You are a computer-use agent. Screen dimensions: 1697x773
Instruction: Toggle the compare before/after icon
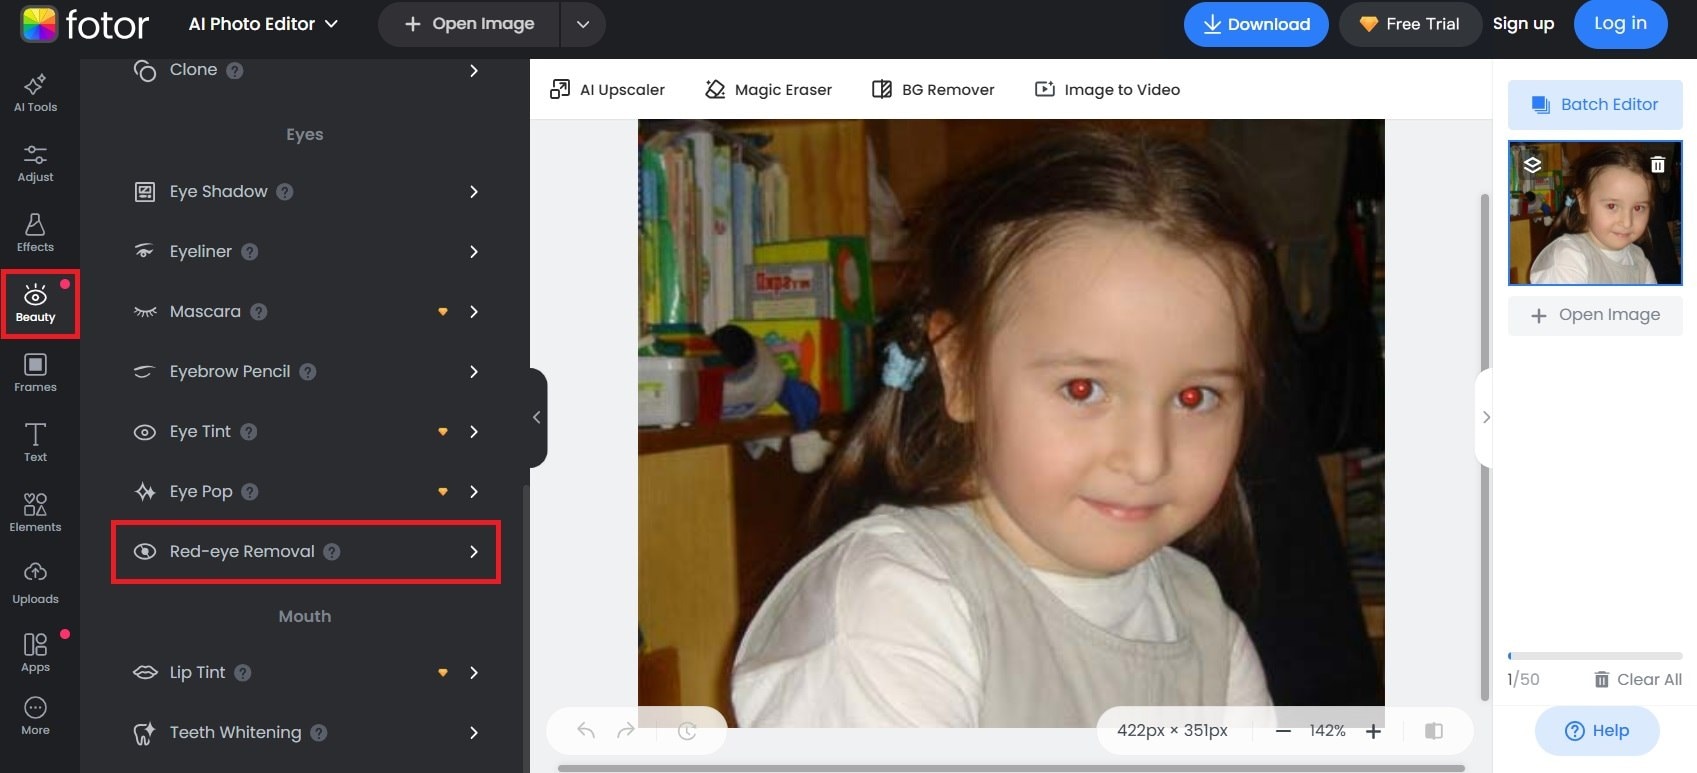[x=1434, y=731]
